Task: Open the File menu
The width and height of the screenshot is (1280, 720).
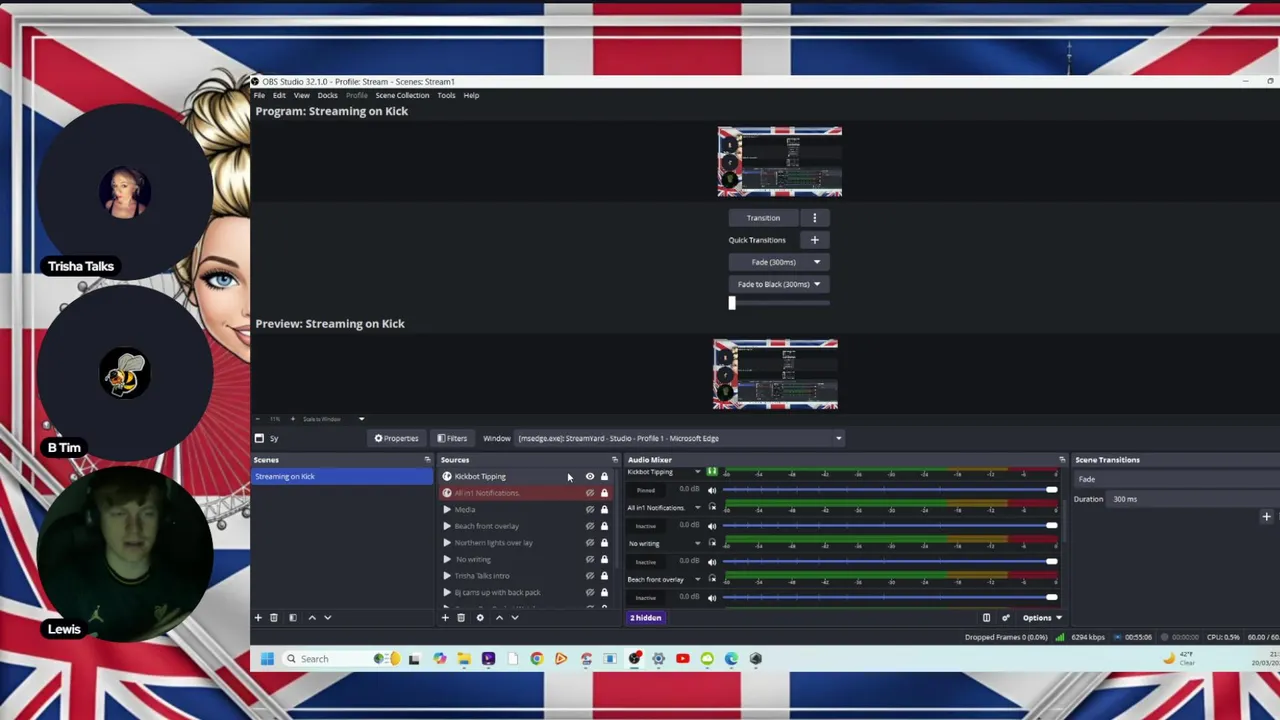Action: pos(259,95)
